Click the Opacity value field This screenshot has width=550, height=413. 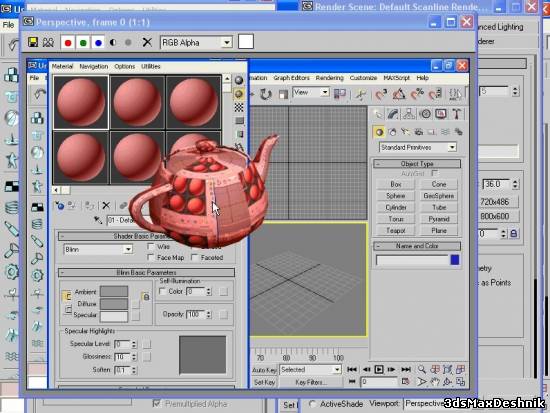tap(196, 314)
